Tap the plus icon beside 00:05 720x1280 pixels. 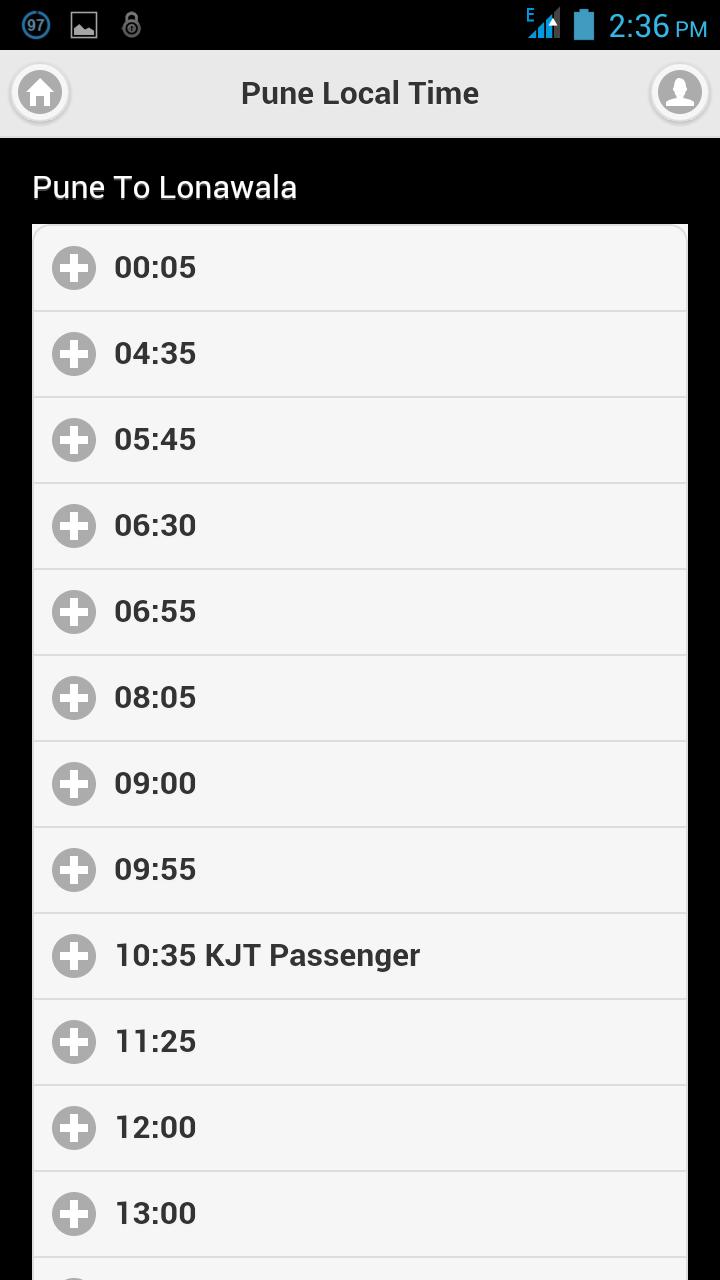(x=74, y=268)
